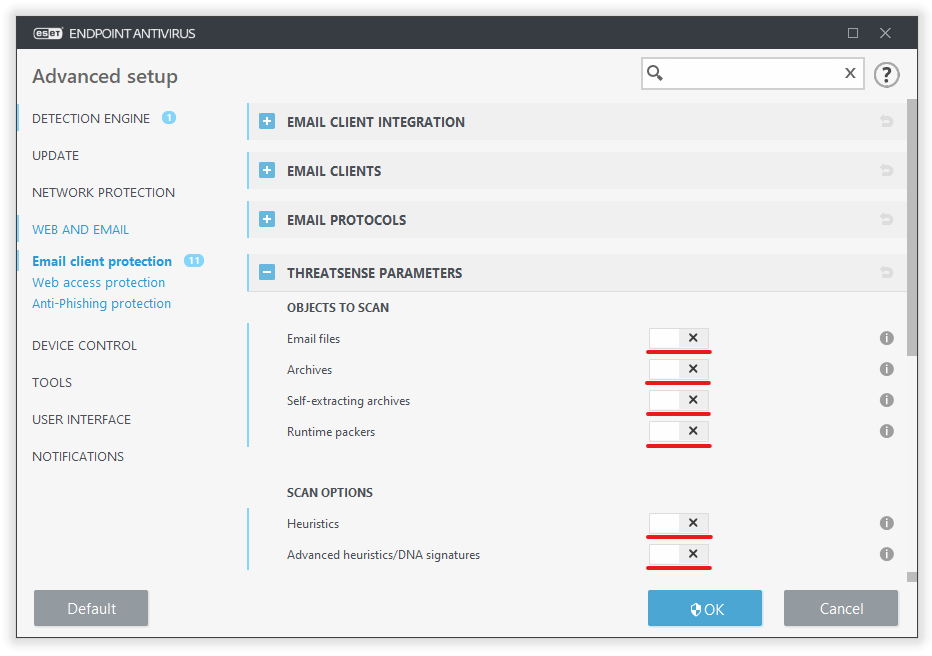The width and height of the screenshot is (932, 656).
Task: Expand the Email Client Integration section
Action: point(267,121)
